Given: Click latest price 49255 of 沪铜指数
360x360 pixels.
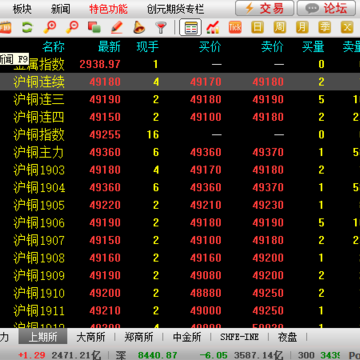Looking at the screenshot, I should coord(105,135).
